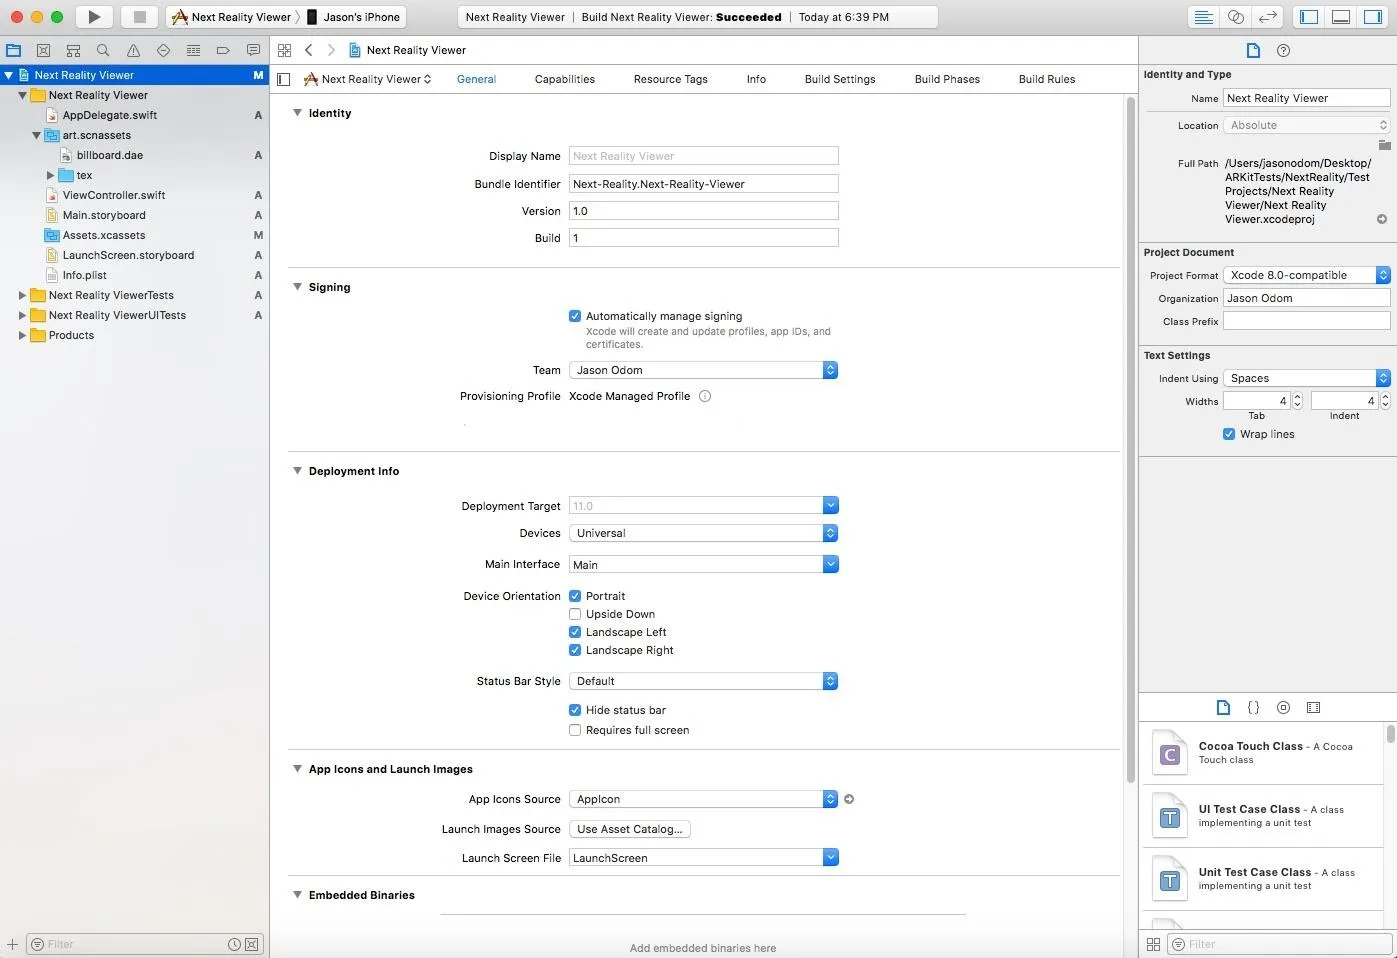Open the Test navigator diamond icon
Screen dimensions: 1397x958
point(163,50)
